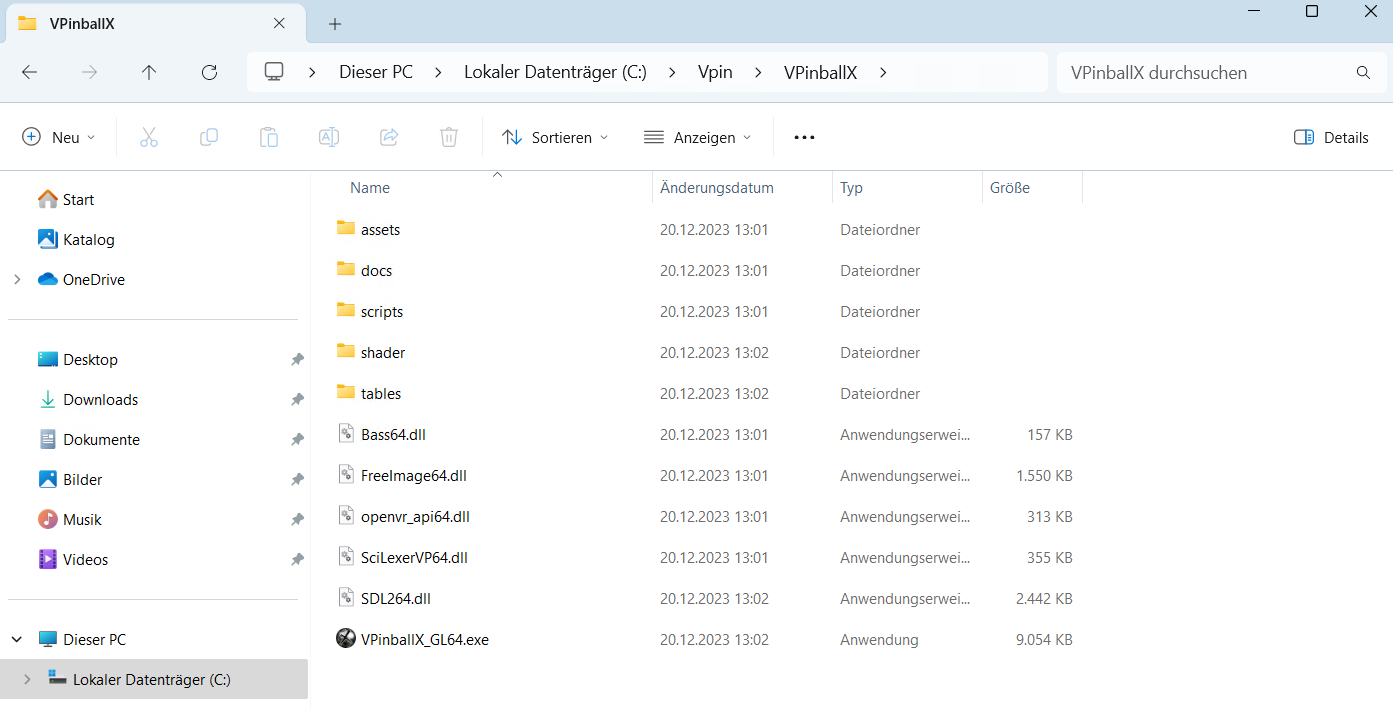The width and height of the screenshot is (1393, 710).
Task: Sort files by Größe column
Action: click(x=1010, y=188)
